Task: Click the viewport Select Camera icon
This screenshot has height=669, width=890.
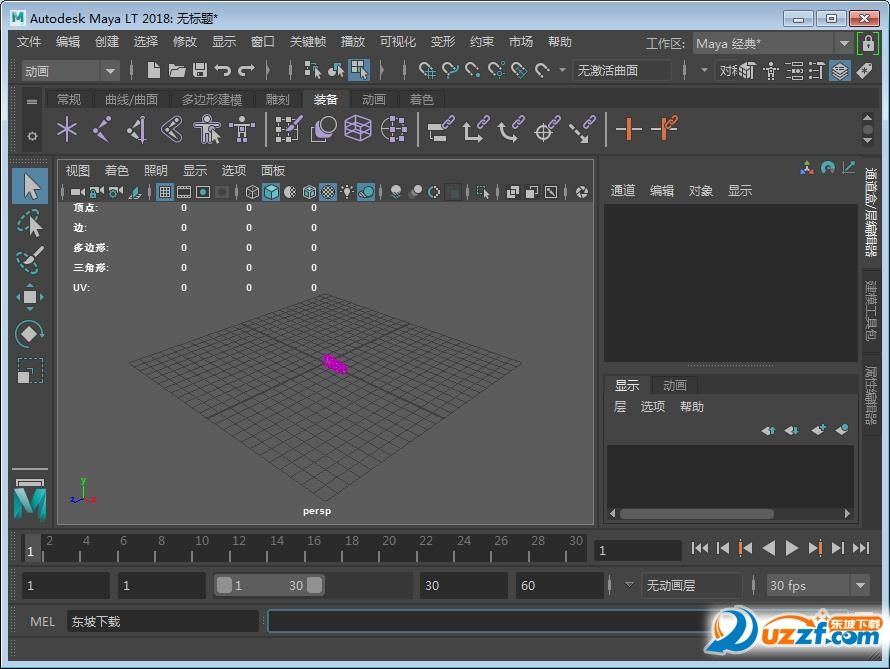Action: (78, 192)
